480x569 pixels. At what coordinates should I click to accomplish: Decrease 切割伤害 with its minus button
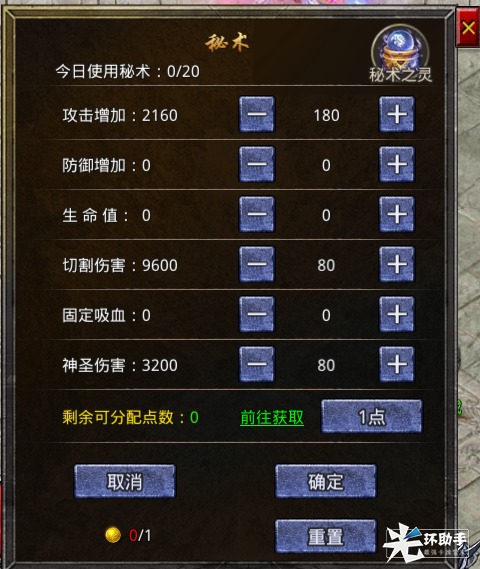click(x=257, y=264)
